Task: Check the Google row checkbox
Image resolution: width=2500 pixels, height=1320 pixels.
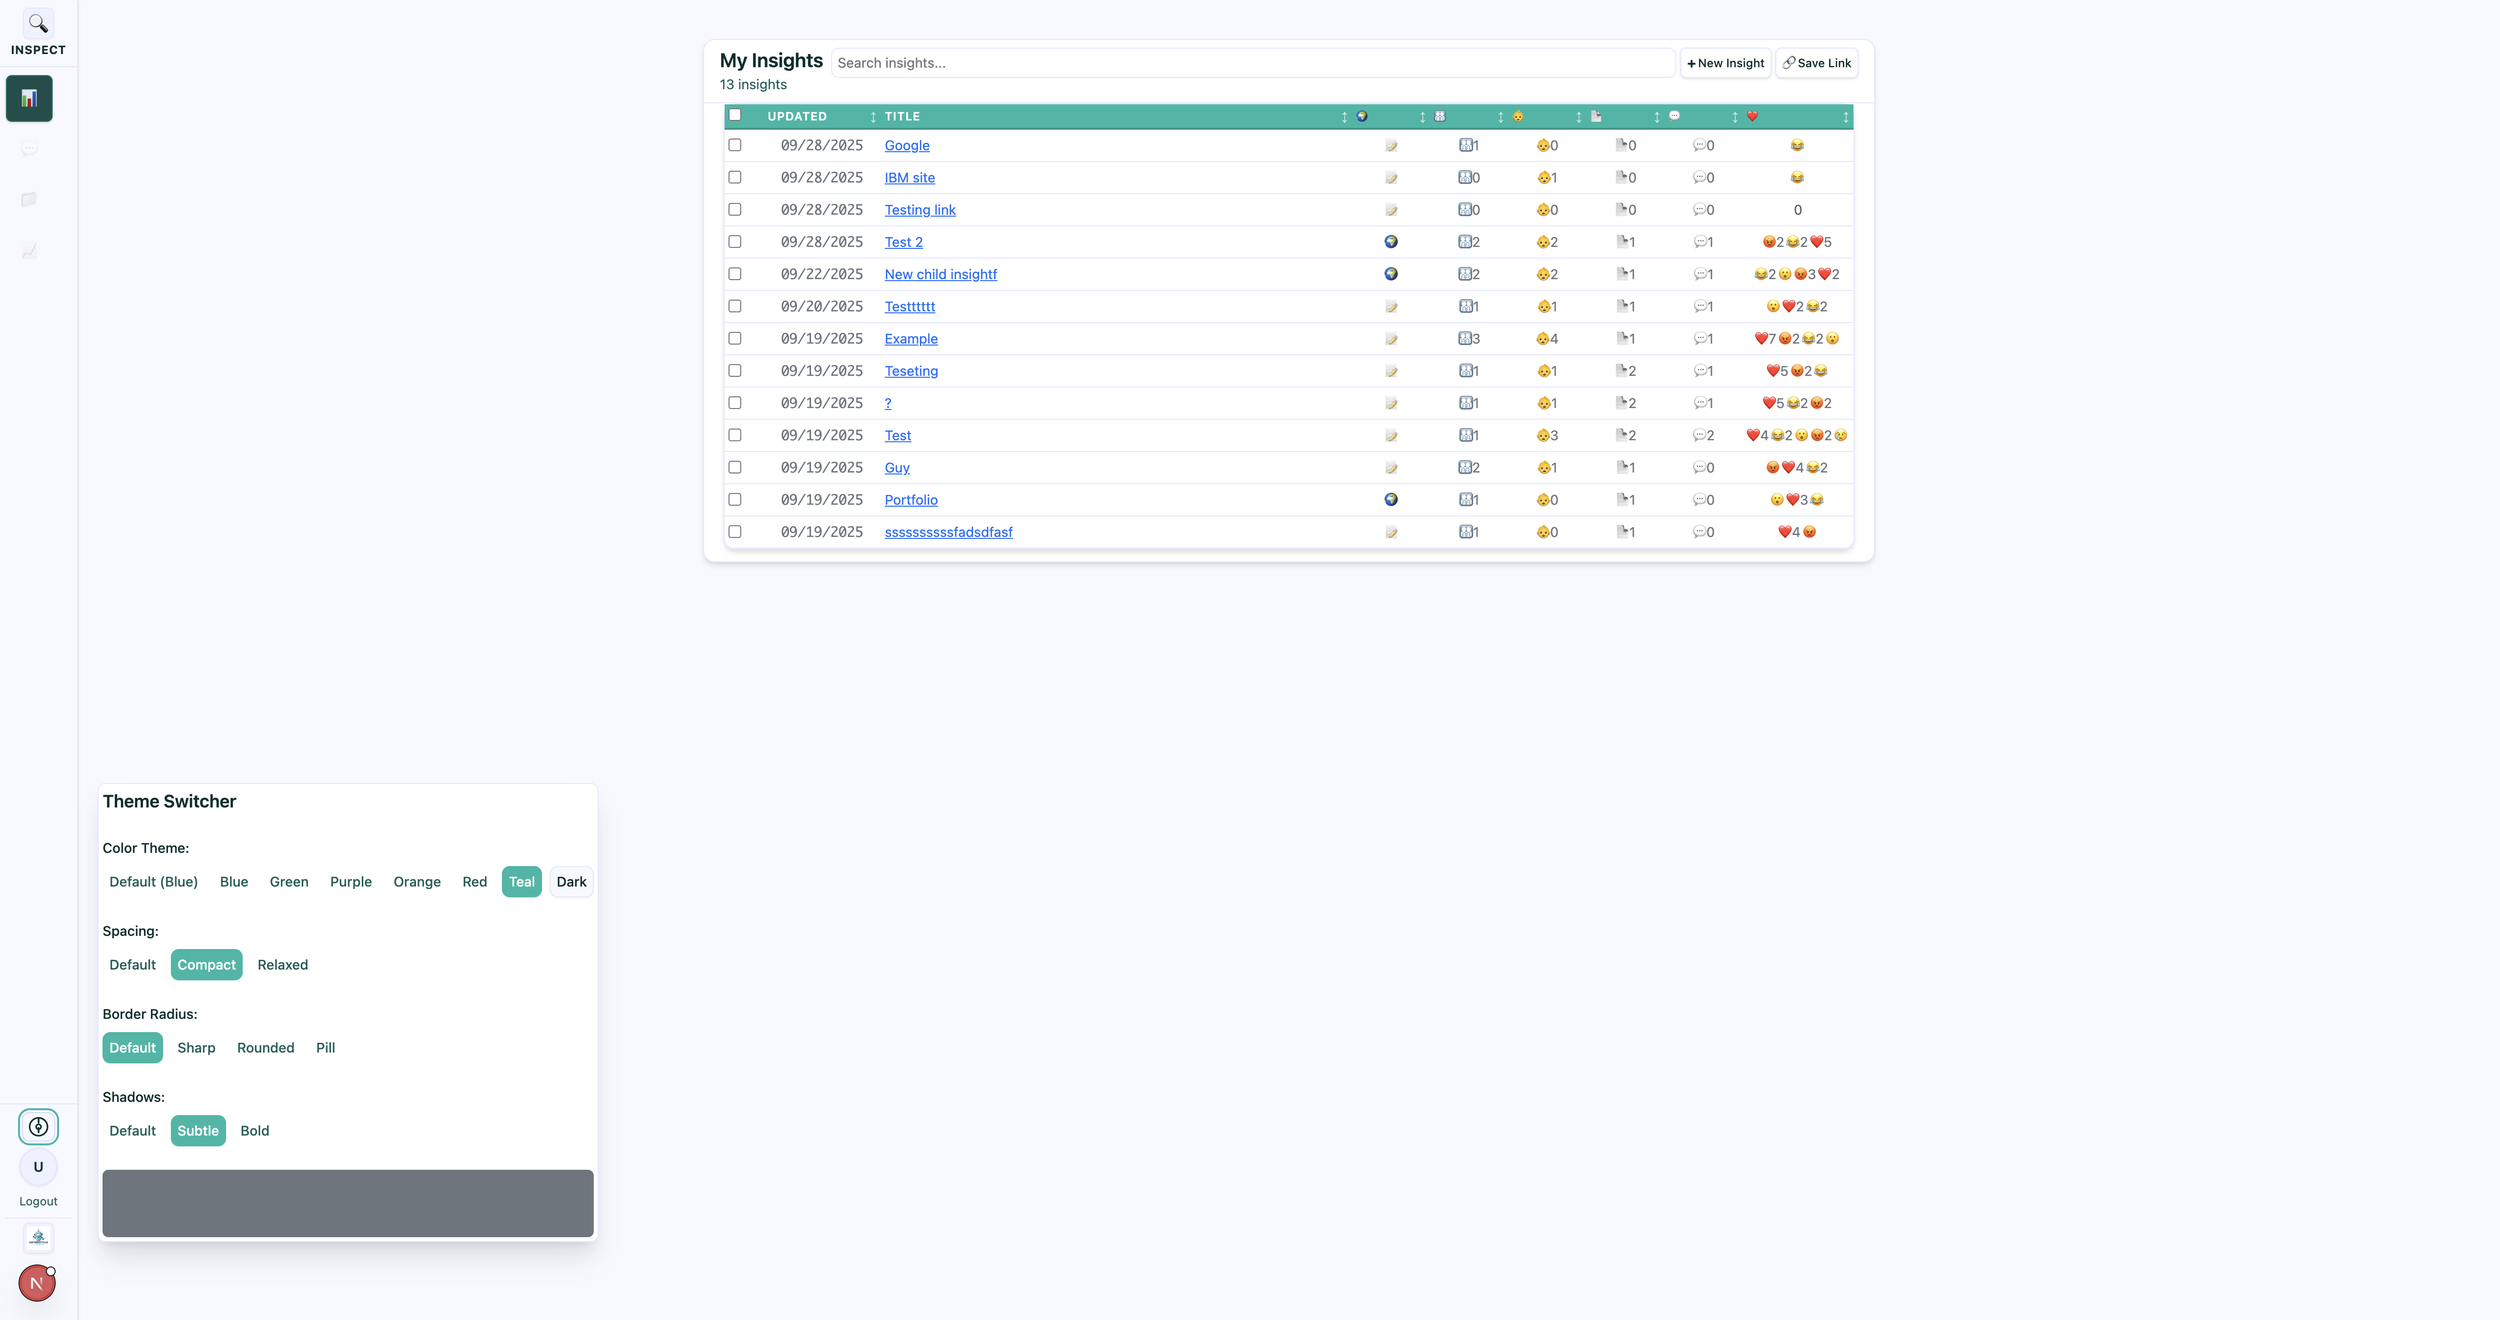Action: (x=735, y=145)
